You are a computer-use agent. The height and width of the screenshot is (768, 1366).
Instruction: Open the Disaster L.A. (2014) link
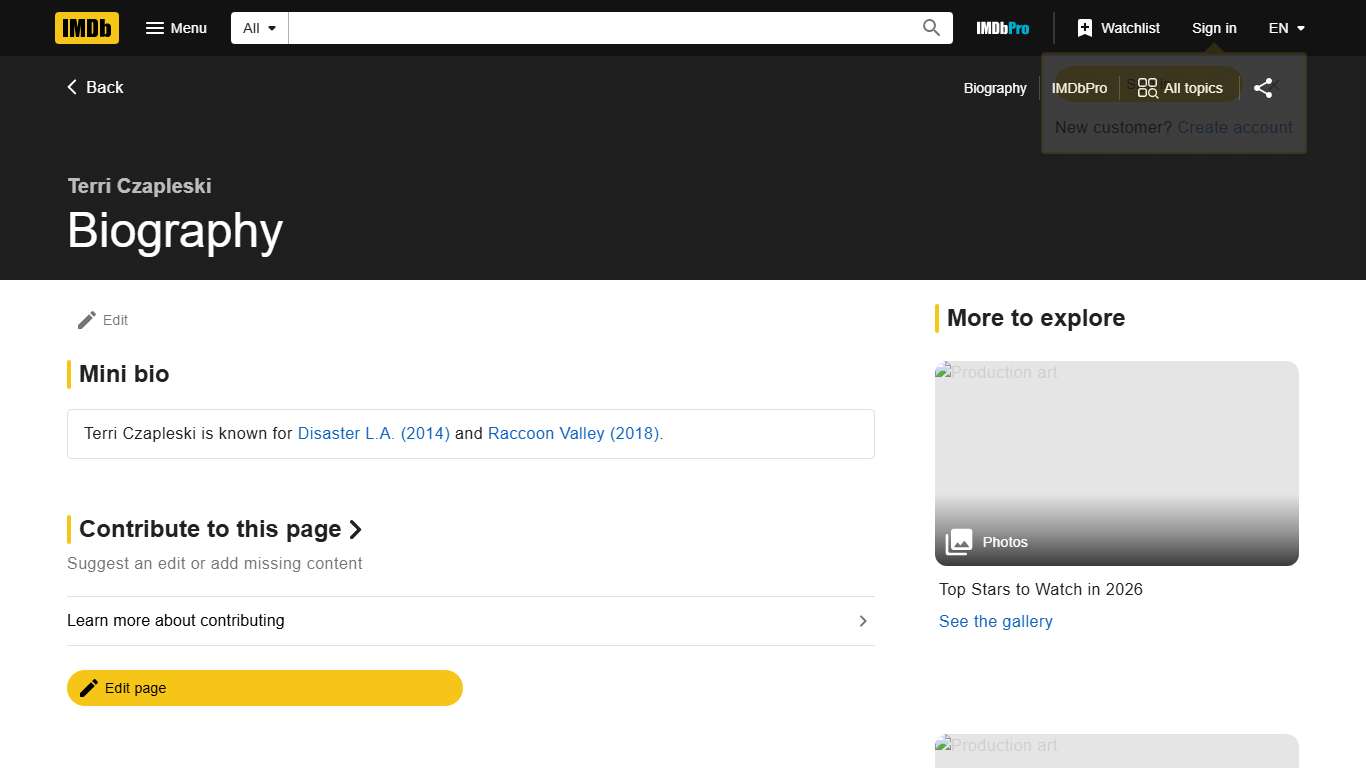[373, 433]
